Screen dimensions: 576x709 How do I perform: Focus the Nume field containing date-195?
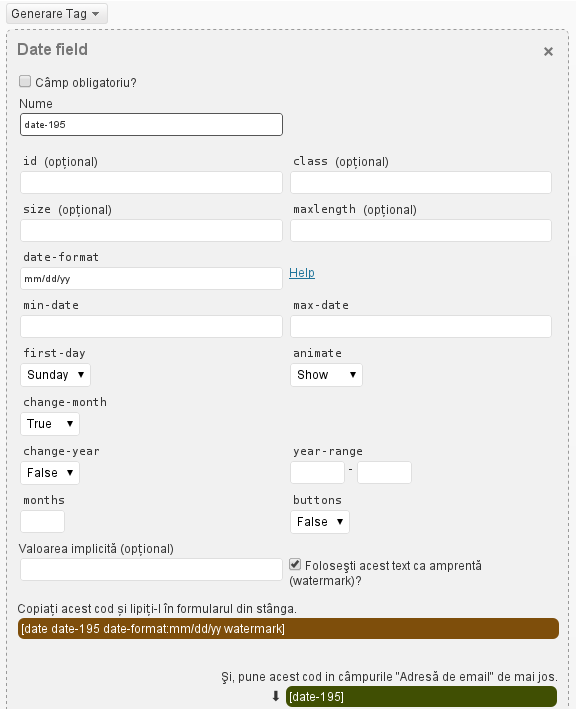[151, 124]
